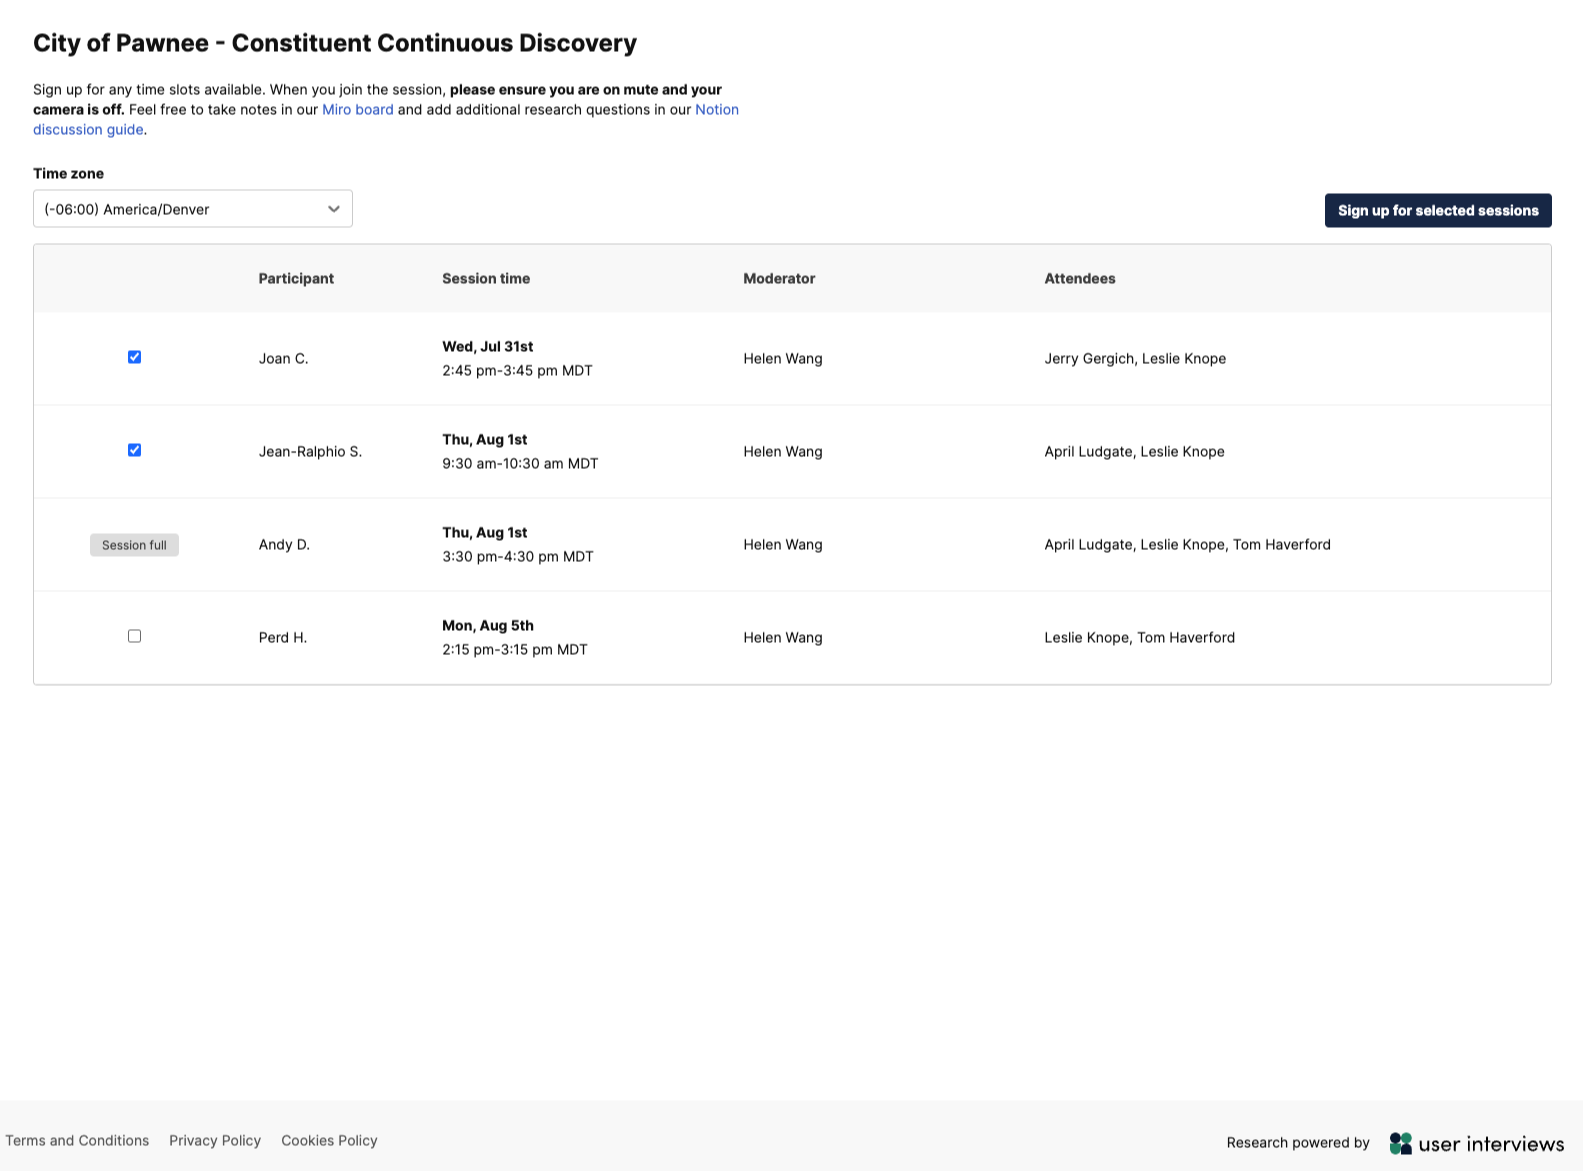Click Leslie Knope, Tom Haverford attendees
The image size is (1583, 1171).
[1139, 637]
